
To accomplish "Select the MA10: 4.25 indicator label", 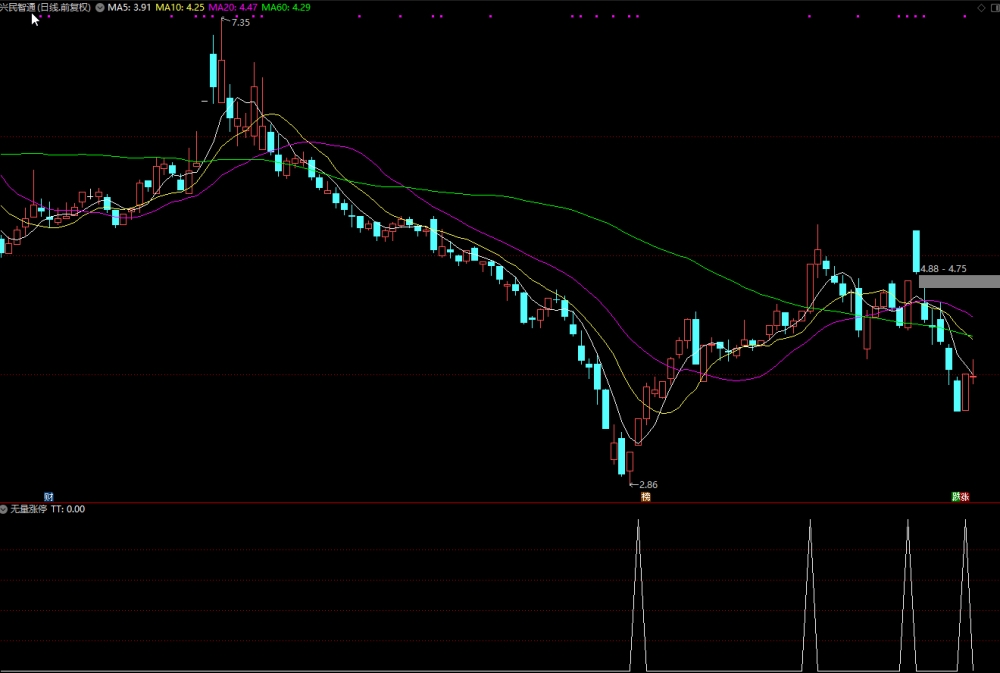I will [180, 8].
